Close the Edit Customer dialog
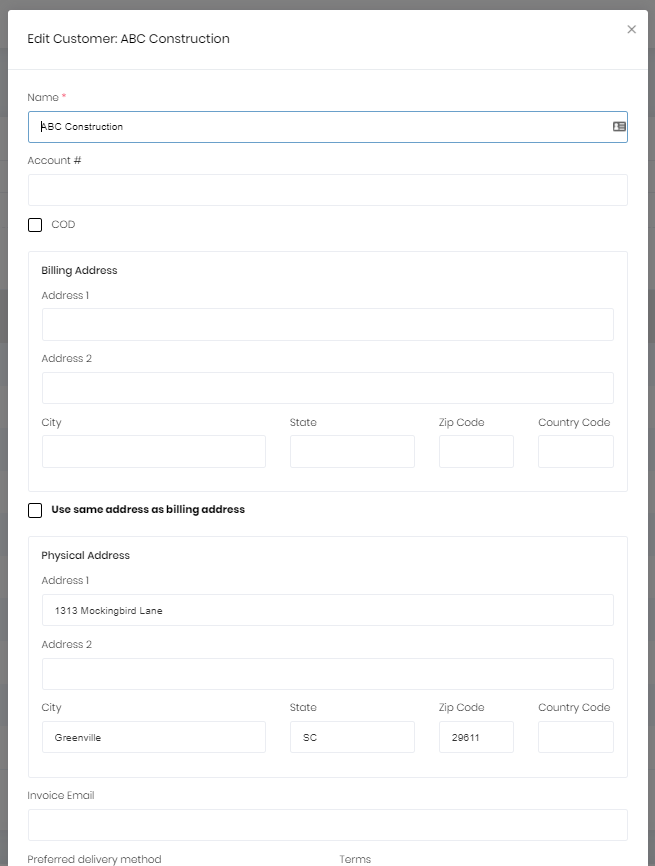Image resolution: width=655 pixels, height=866 pixels. click(x=631, y=30)
